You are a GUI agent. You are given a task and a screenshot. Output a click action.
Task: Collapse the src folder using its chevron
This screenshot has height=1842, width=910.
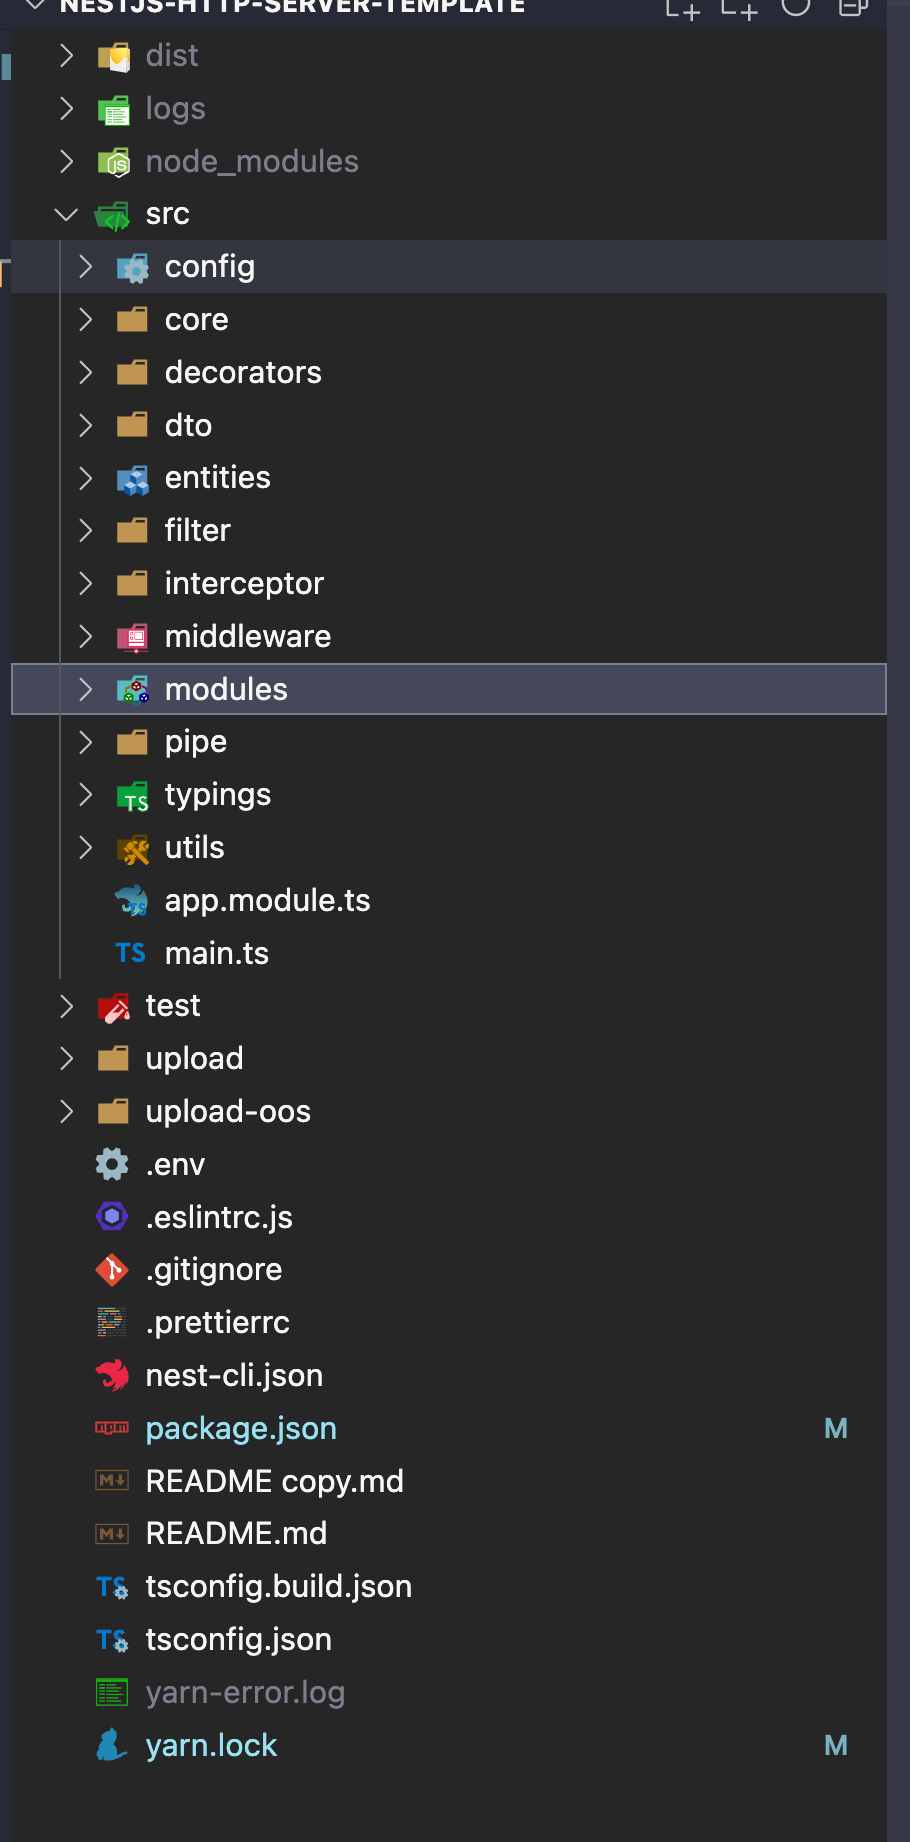(x=67, y=214)
